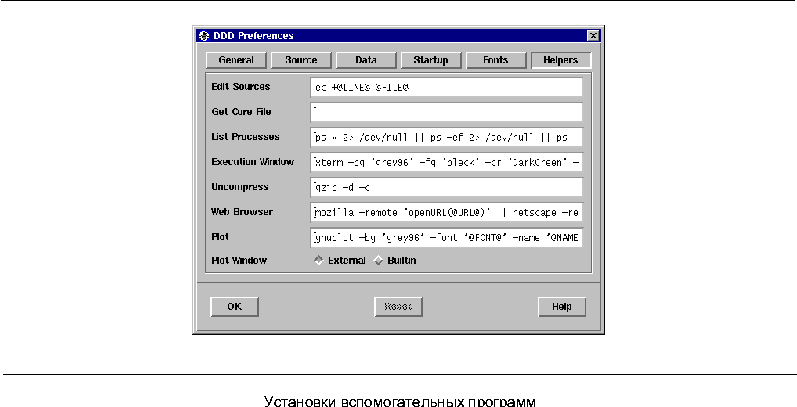
Task: Click the Reset button
Action: (x=399, y=307)
